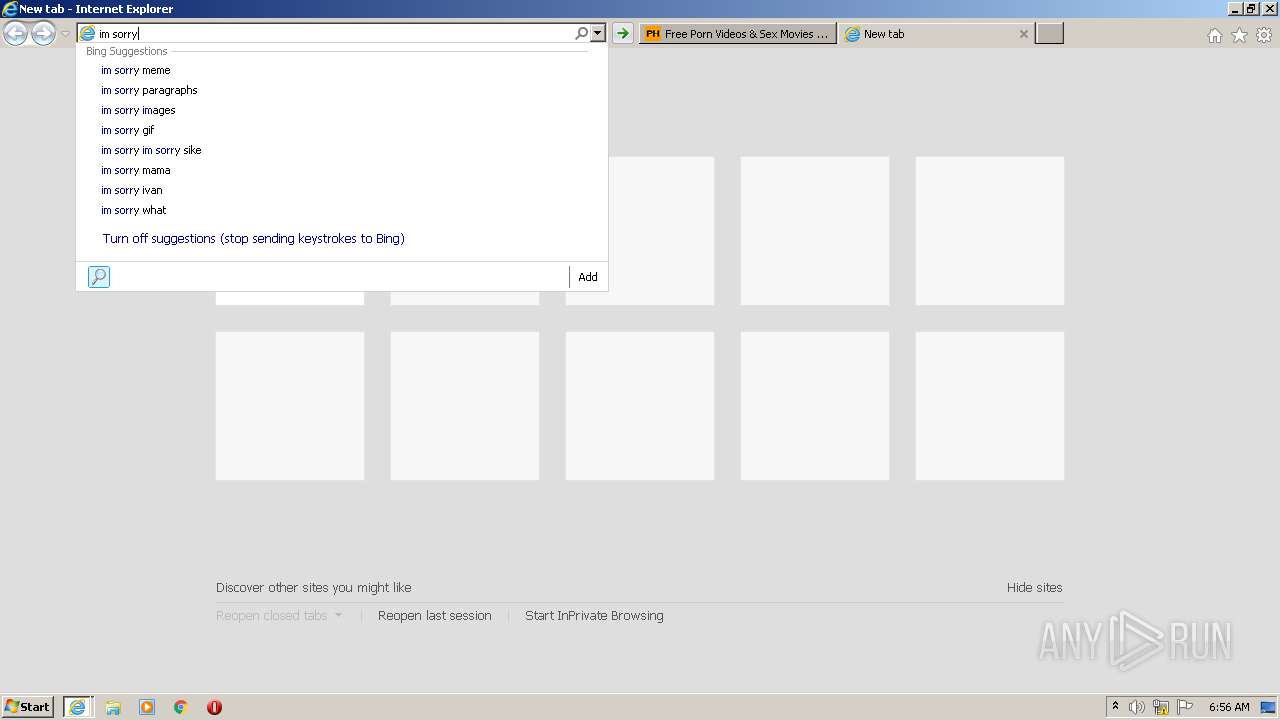The width and height of the screenshot is (1280, 720).
Task: Go forward with the Forward arrow button
Action: [43, 34]
